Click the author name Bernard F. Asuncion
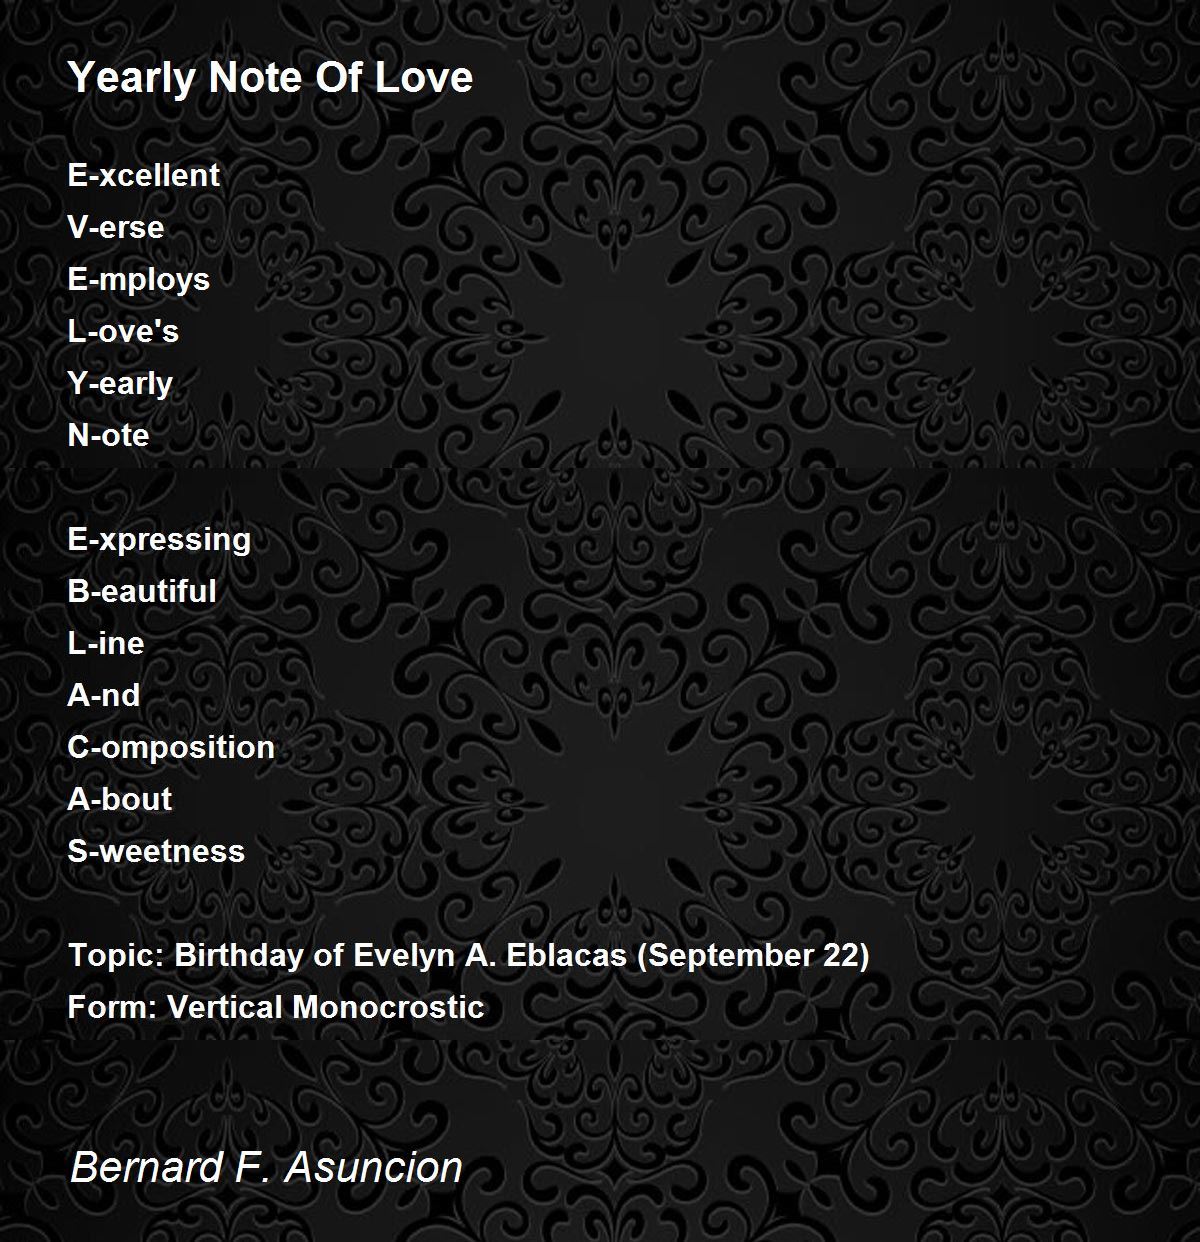 click(x=266, y=1167)
